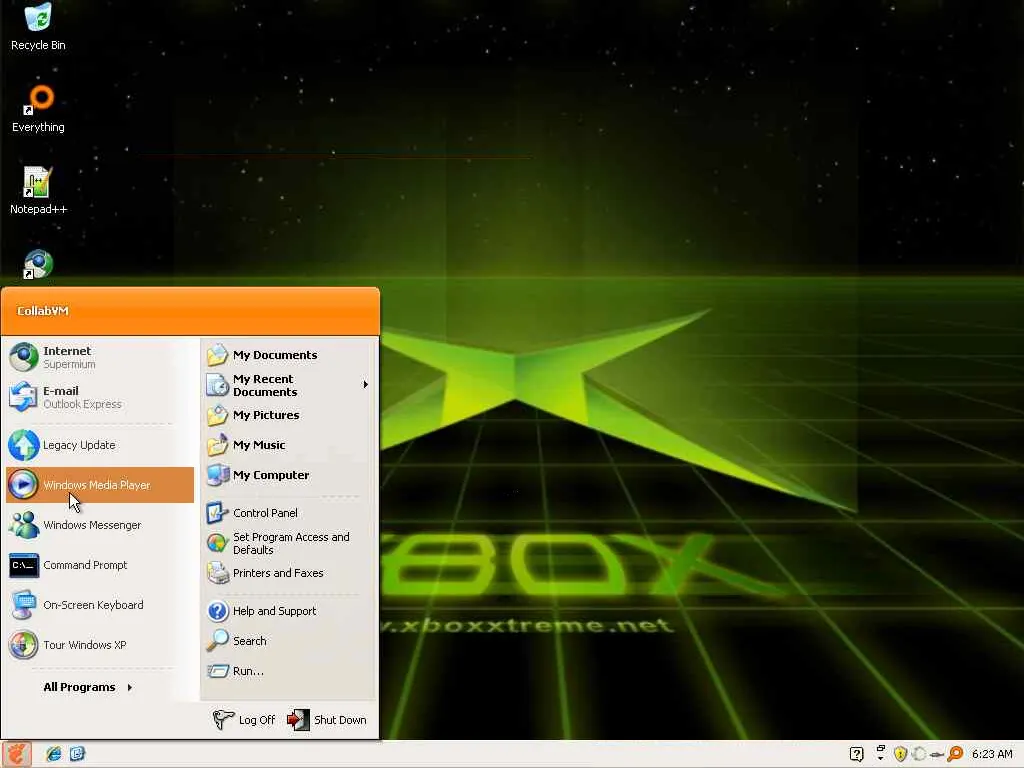
Task: Click the My Computer monitor icon
Action: pyautogui.click(x=217, y=475)
